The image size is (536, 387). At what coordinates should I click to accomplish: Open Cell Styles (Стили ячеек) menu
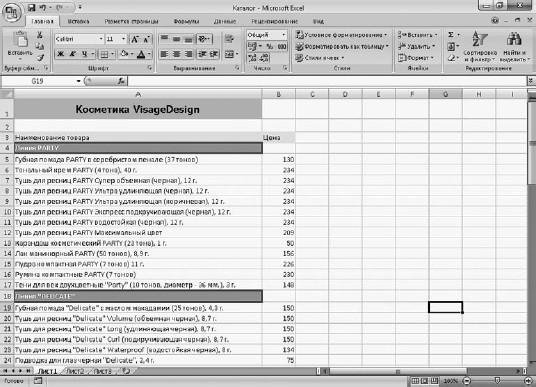coord(320,58)
